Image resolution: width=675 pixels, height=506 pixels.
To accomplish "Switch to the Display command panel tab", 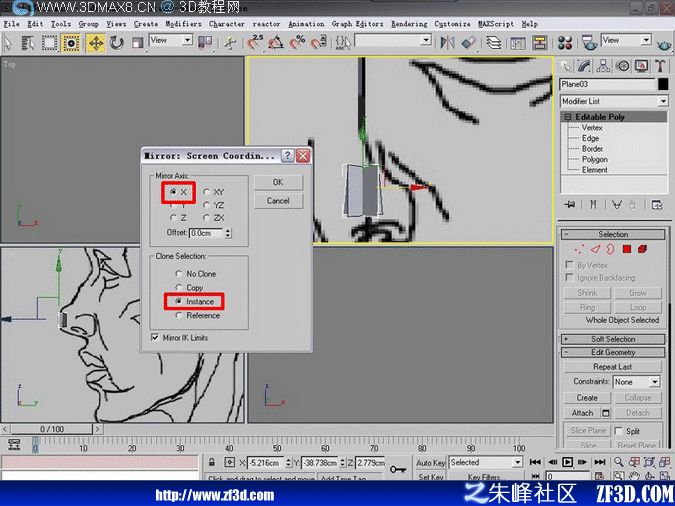I will [x=641, y=66].
